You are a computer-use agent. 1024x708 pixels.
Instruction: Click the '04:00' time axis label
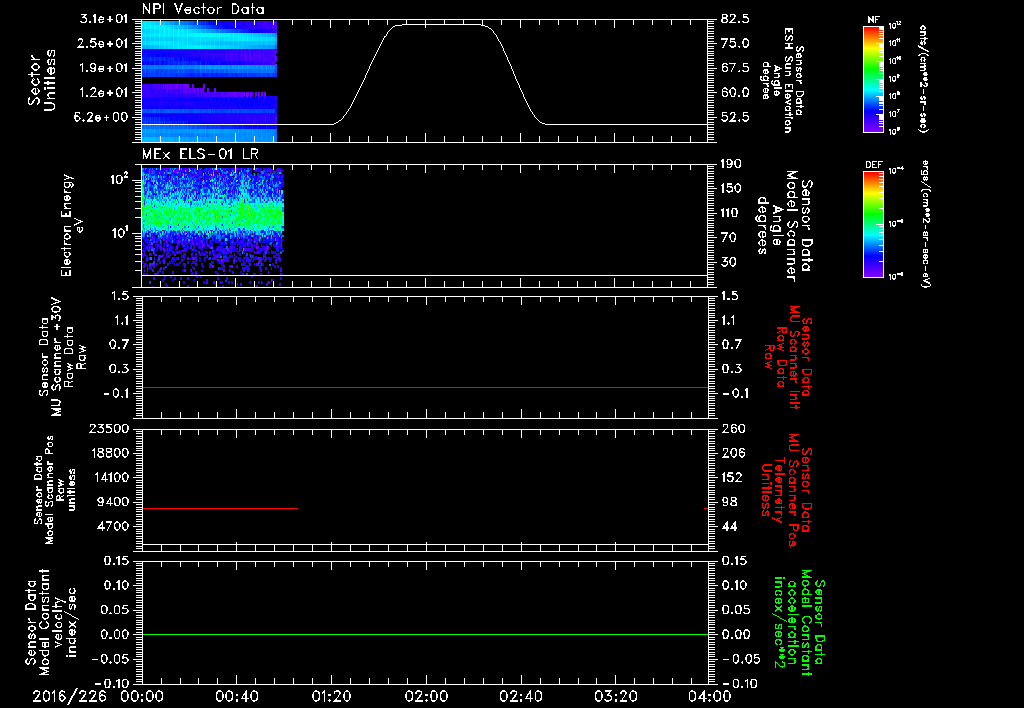pyautogui.click(x=710, y=696)
